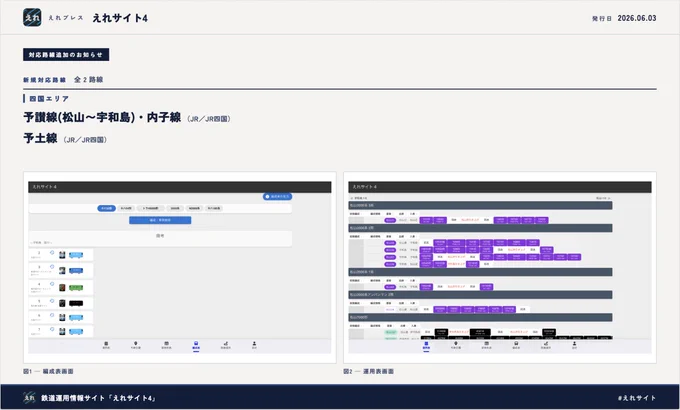680x410 pixels.
Task: Click the black train car icon in figure 1 row 5
Action: [x=76, y=303]
